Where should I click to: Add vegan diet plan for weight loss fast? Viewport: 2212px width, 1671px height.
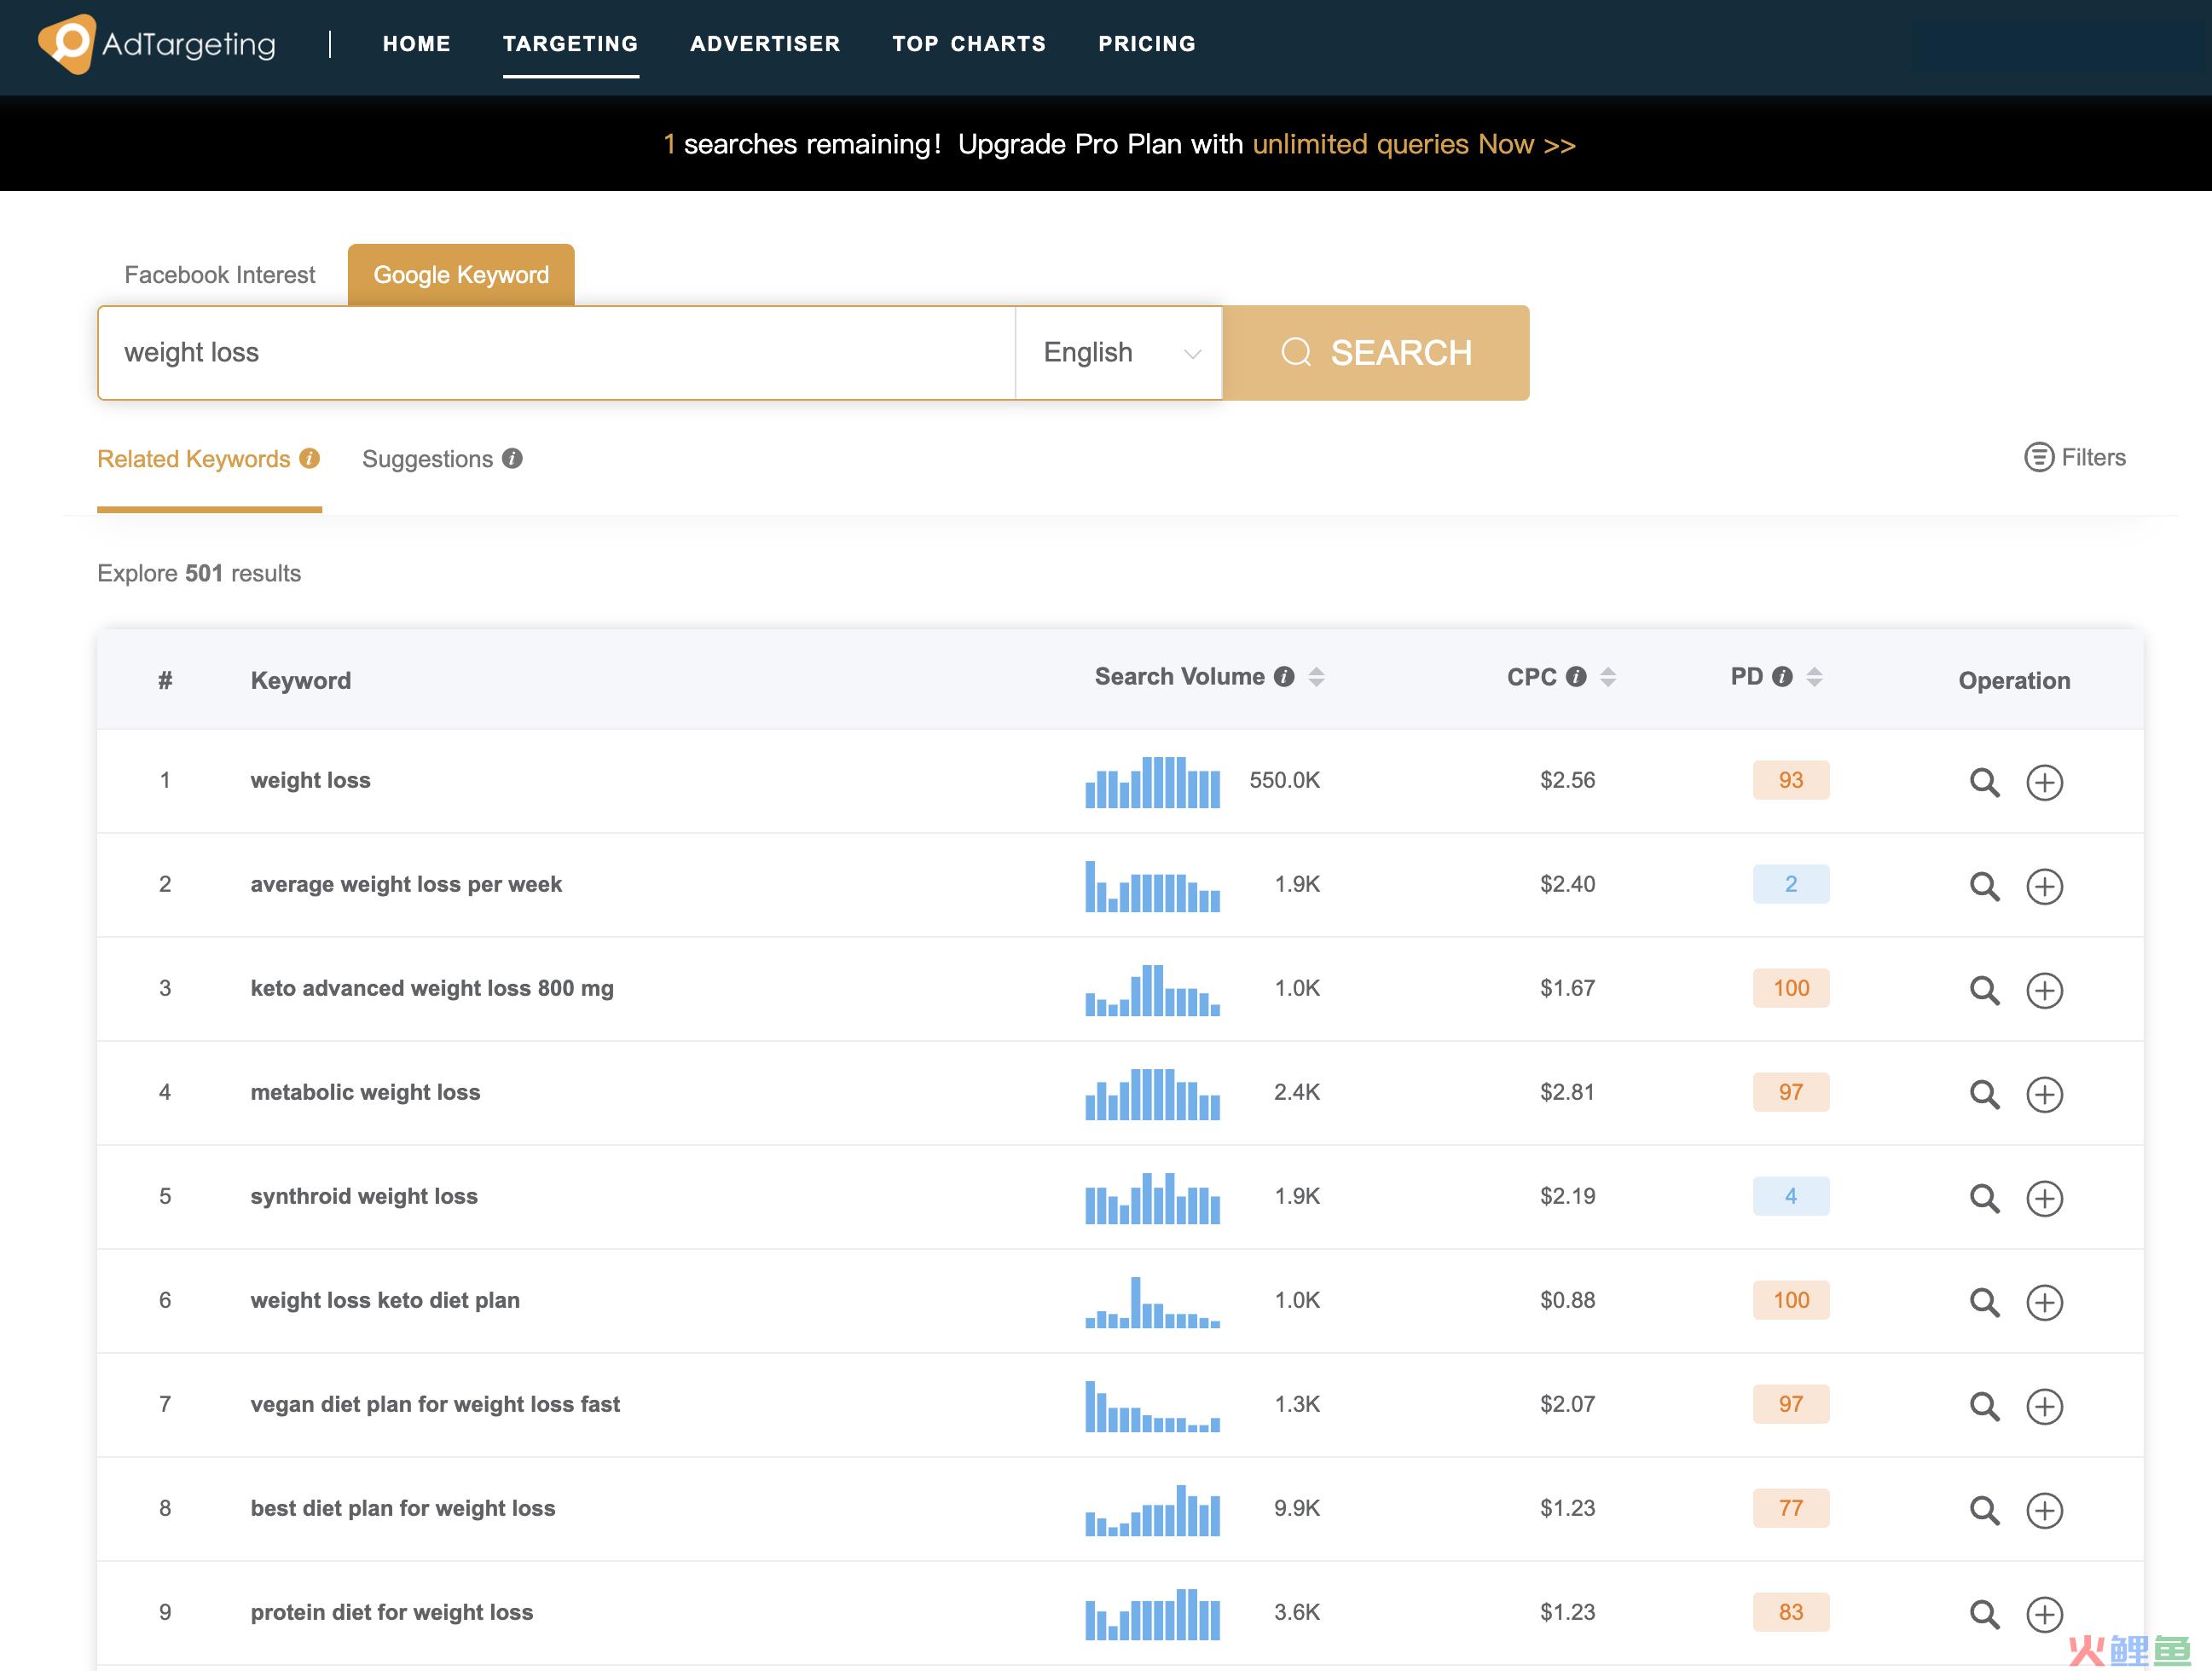point(2044,1406)
